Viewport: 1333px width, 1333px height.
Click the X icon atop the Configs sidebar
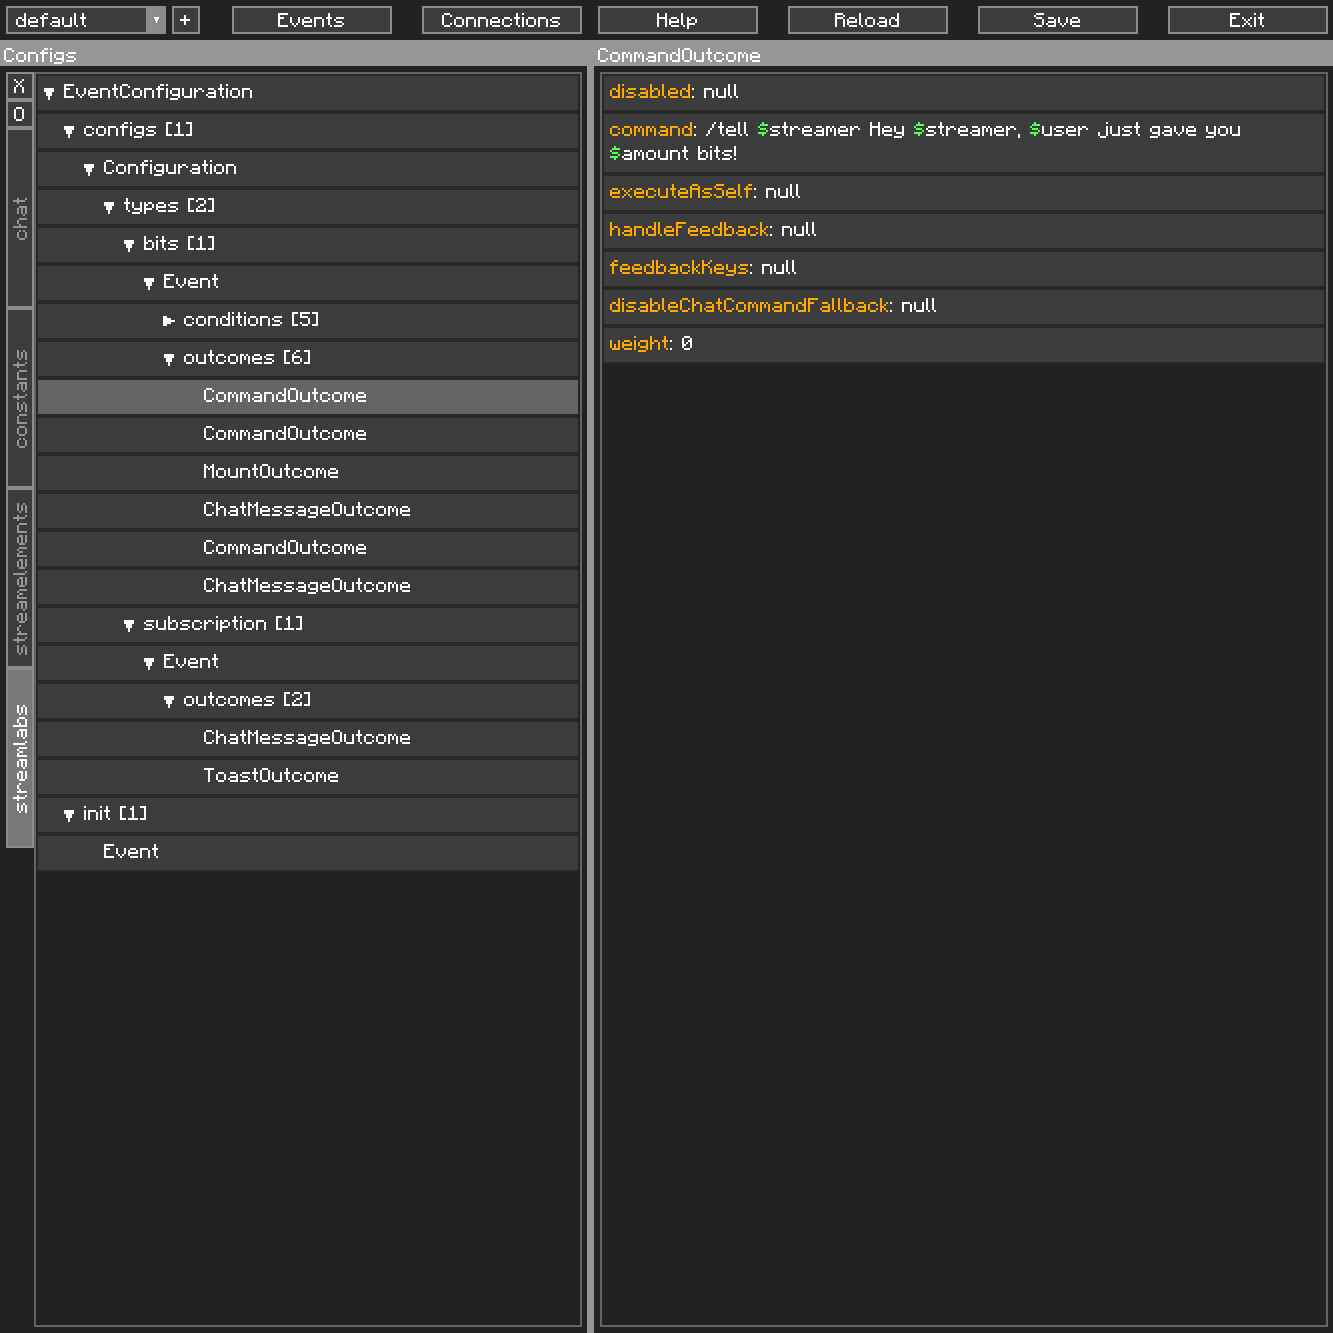[x=19, y=85]
